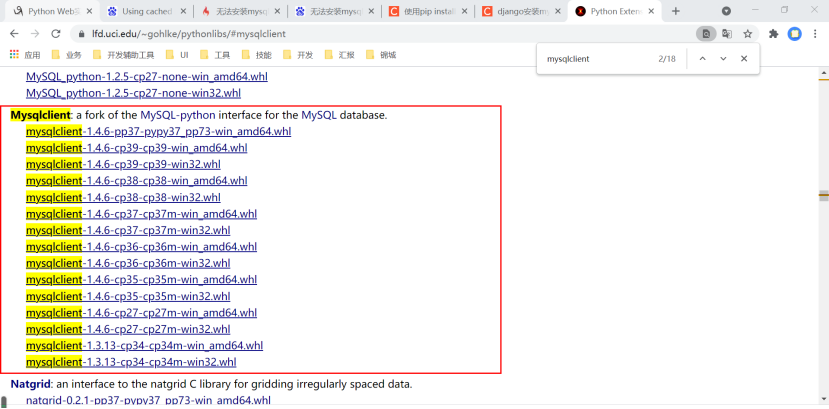The image size is (829, 409).
Task: Download mysqlclient-1.4.6-cp27-cp27m-win32.whl
Action: tap(128, 329)
